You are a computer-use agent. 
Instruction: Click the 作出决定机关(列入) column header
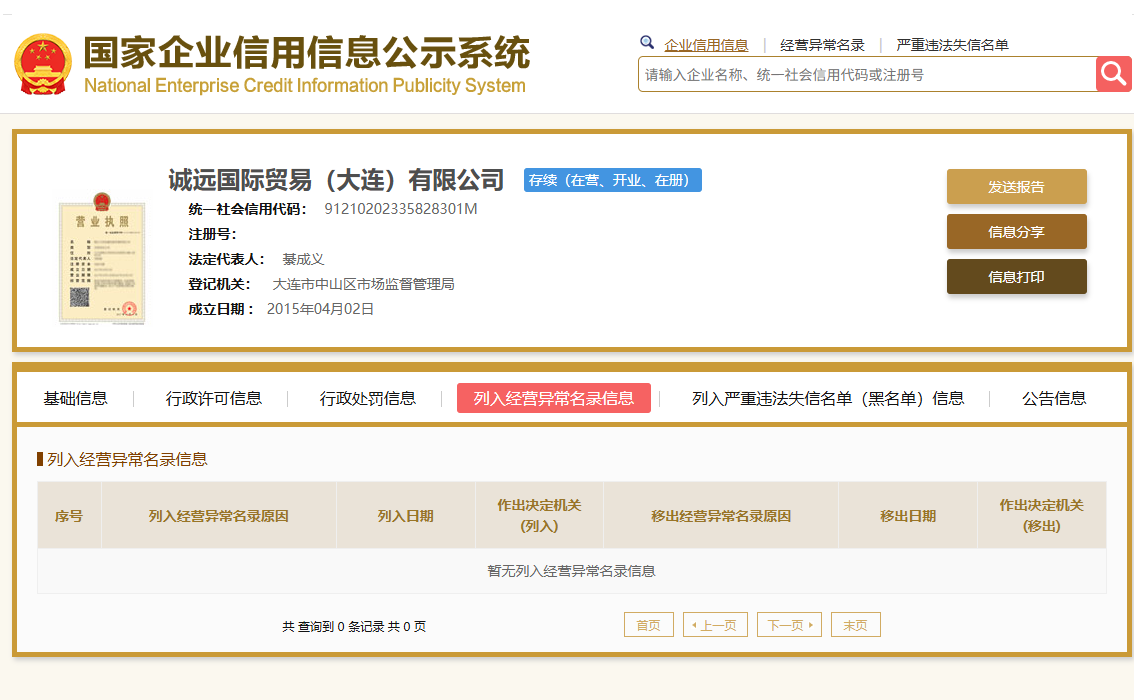[540, 516]
